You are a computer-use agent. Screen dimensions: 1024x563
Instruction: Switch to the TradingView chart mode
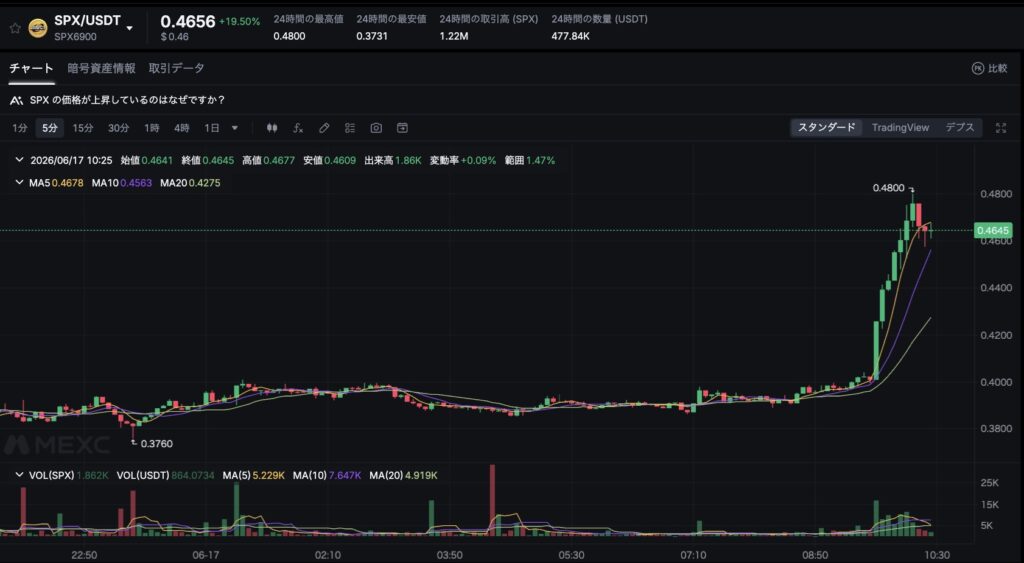[x=900, y=127]
